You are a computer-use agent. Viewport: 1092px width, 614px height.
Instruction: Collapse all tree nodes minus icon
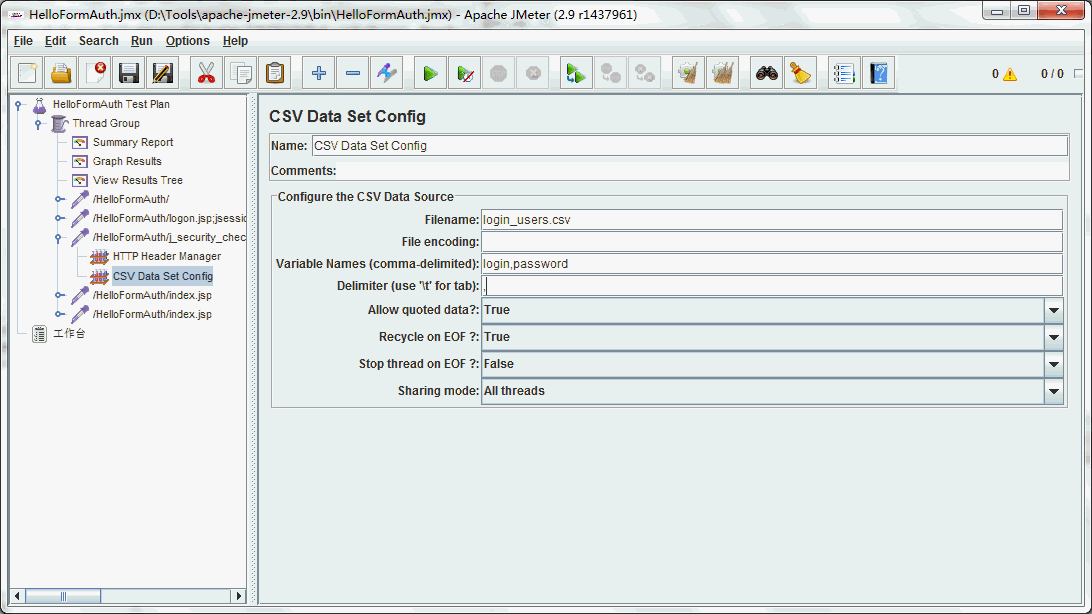353,73
